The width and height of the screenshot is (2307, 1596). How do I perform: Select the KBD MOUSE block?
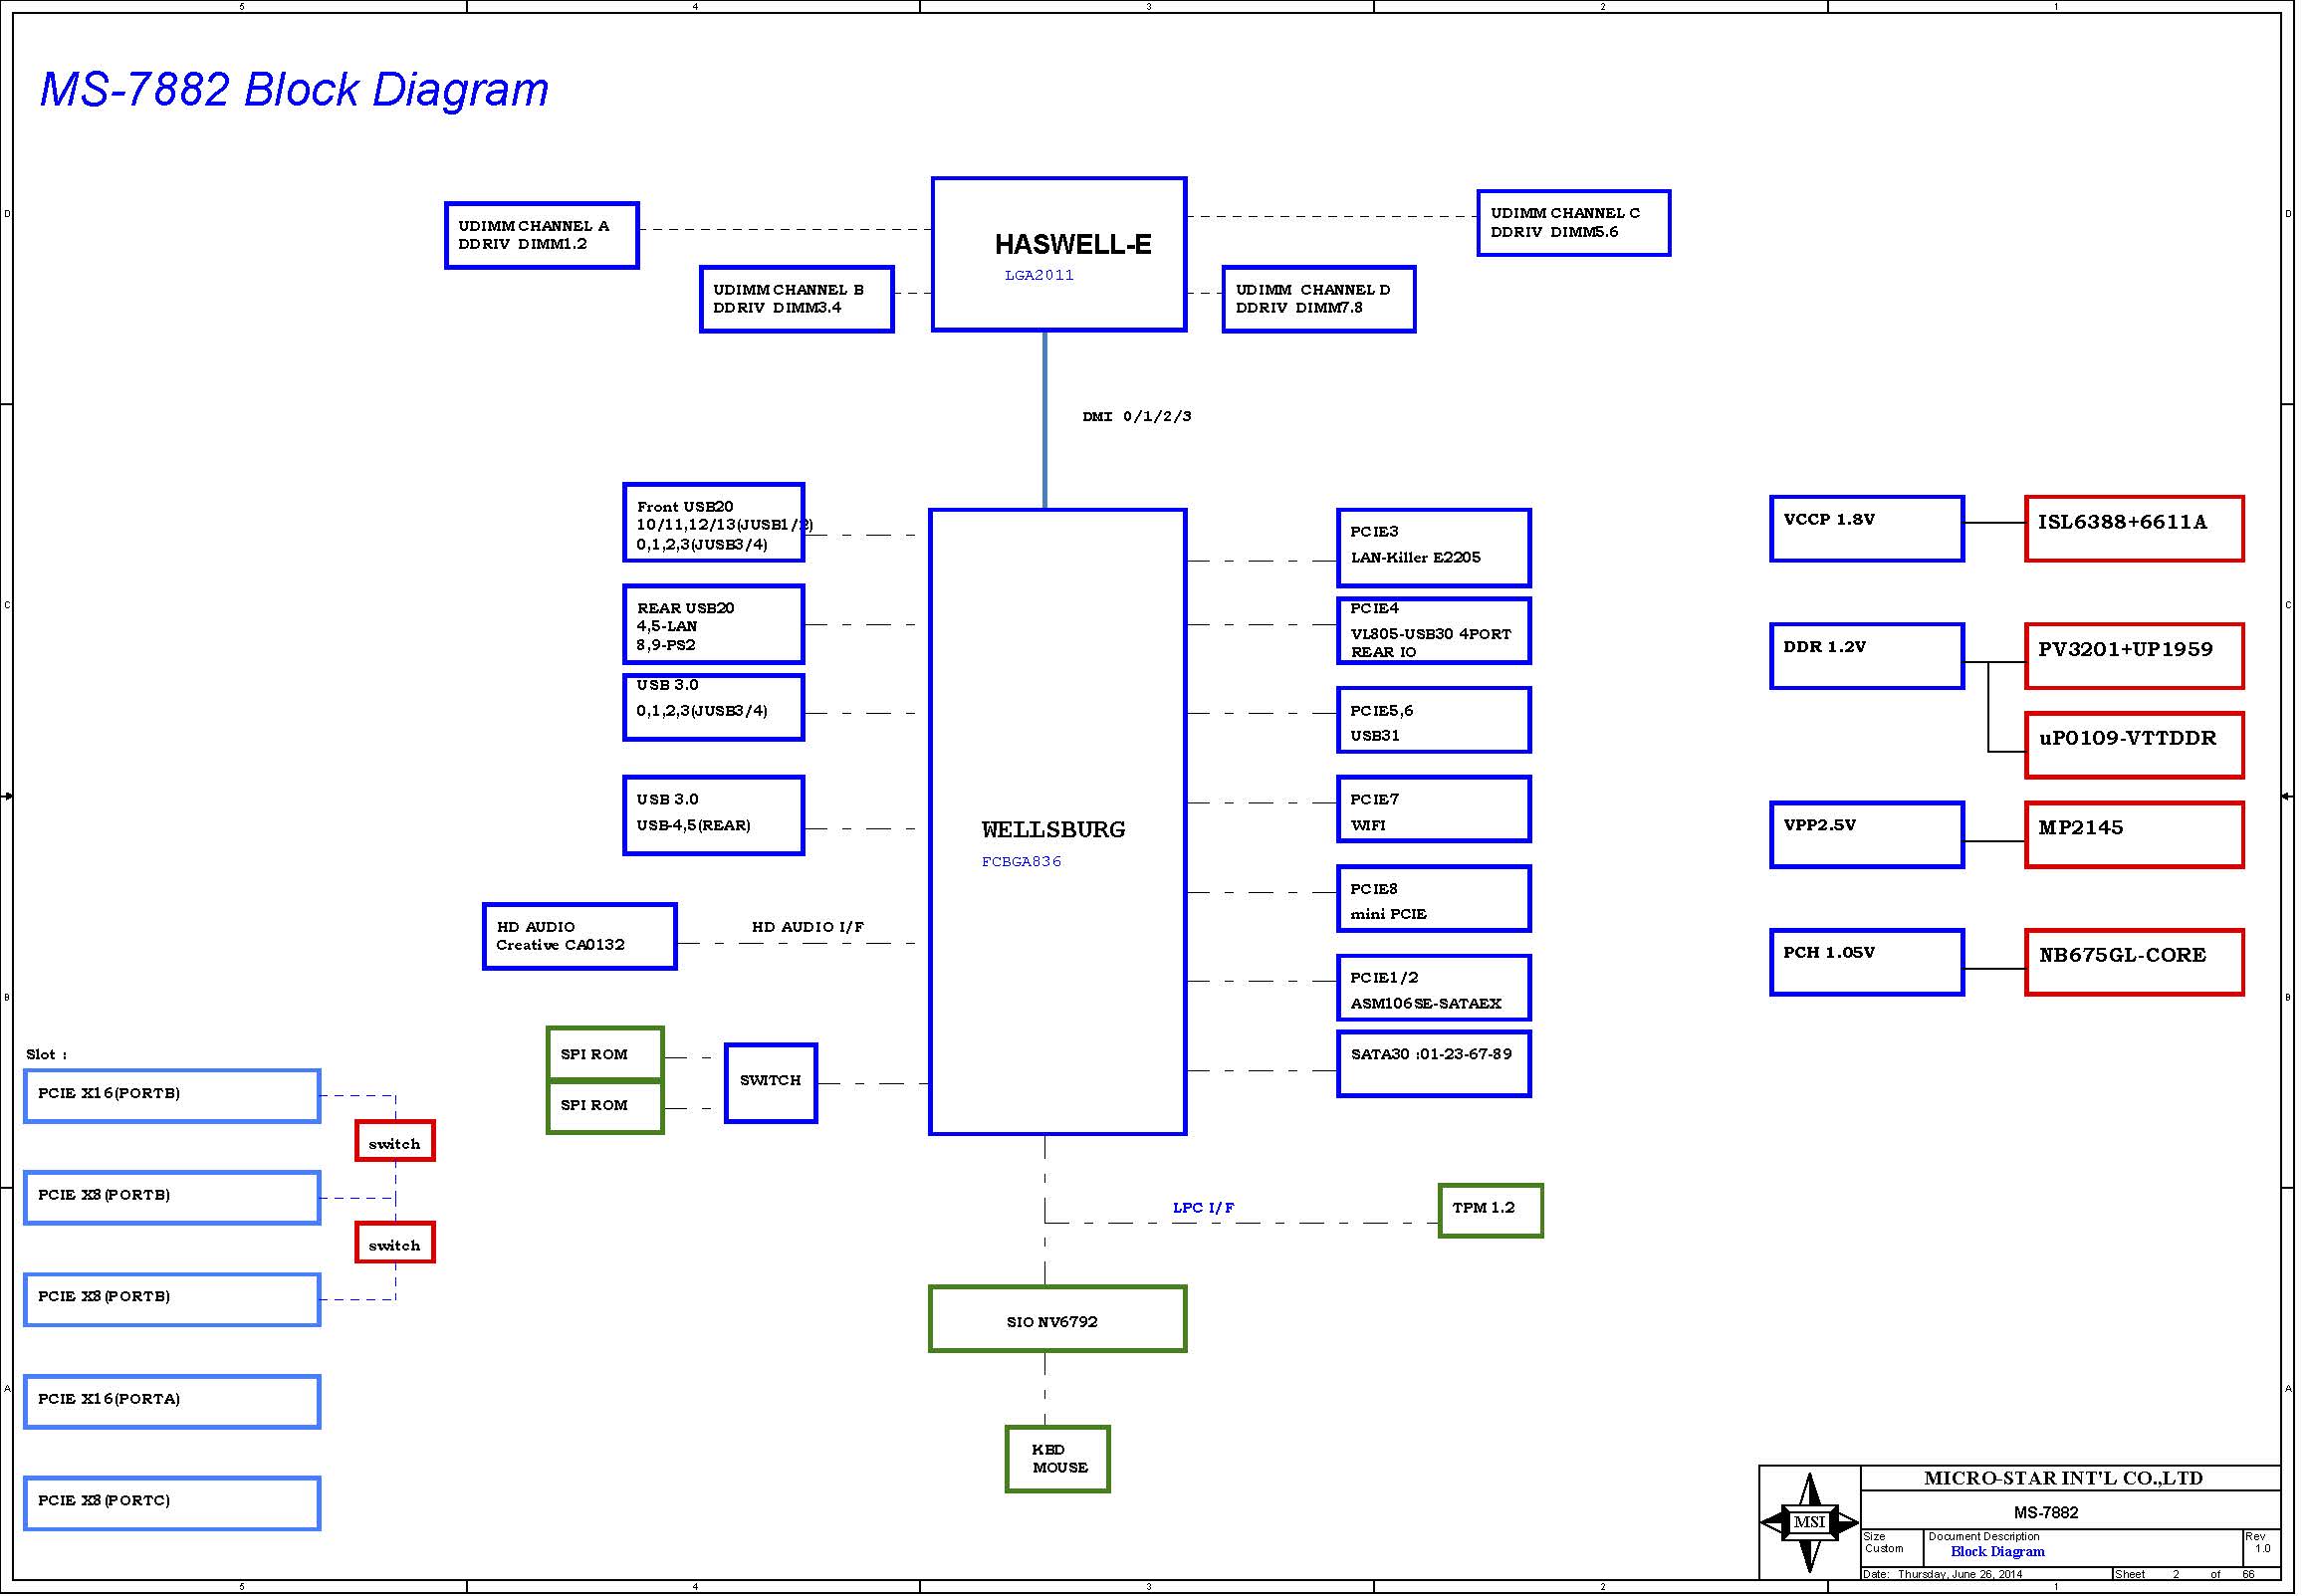(1057, 1459)
